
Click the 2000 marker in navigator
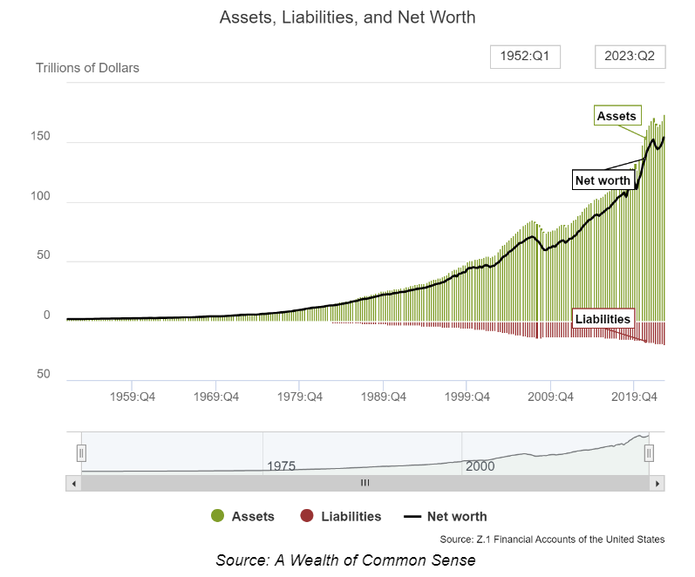click(x=480, y=466)
